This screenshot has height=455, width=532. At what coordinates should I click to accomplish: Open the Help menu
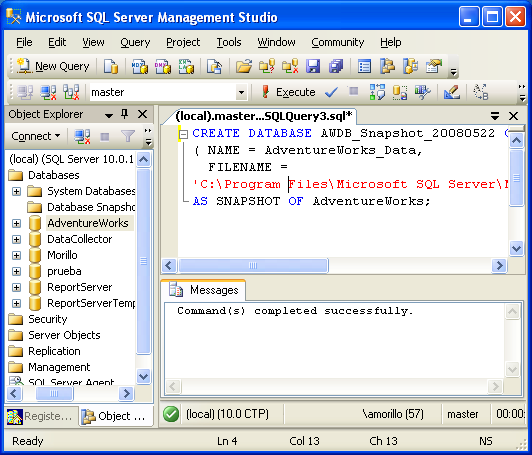pyautogui.click(x=391, y=42)
